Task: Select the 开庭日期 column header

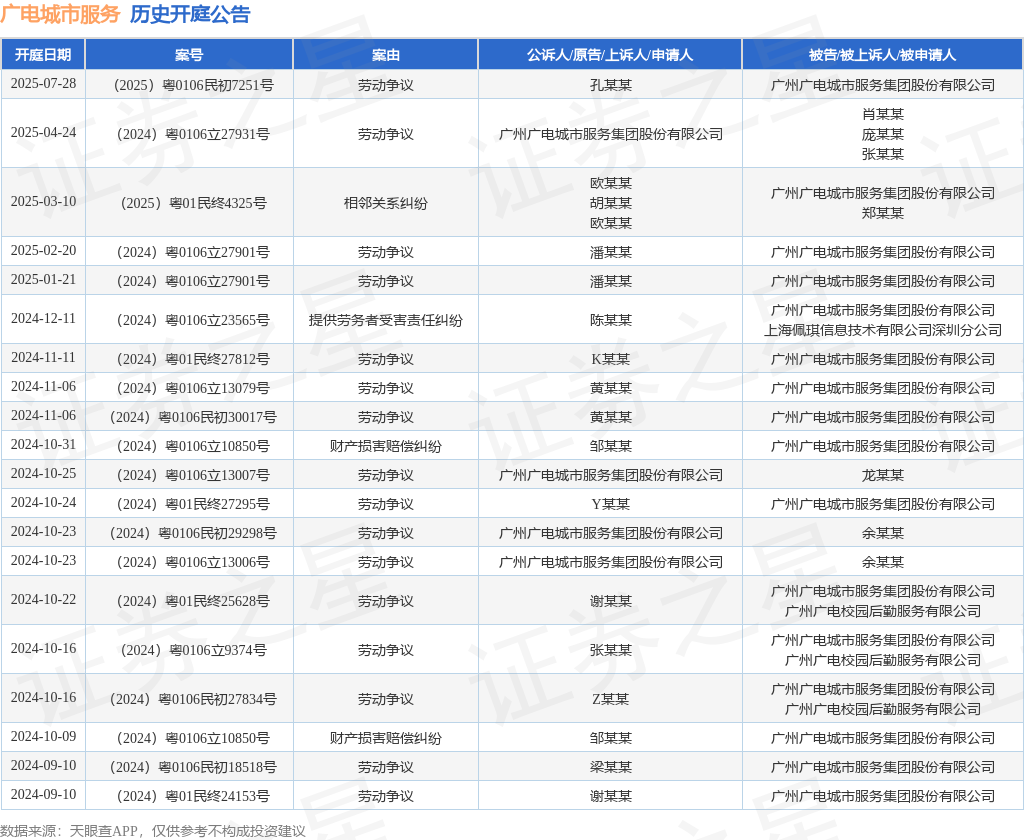Action: [x=43, y=55]
